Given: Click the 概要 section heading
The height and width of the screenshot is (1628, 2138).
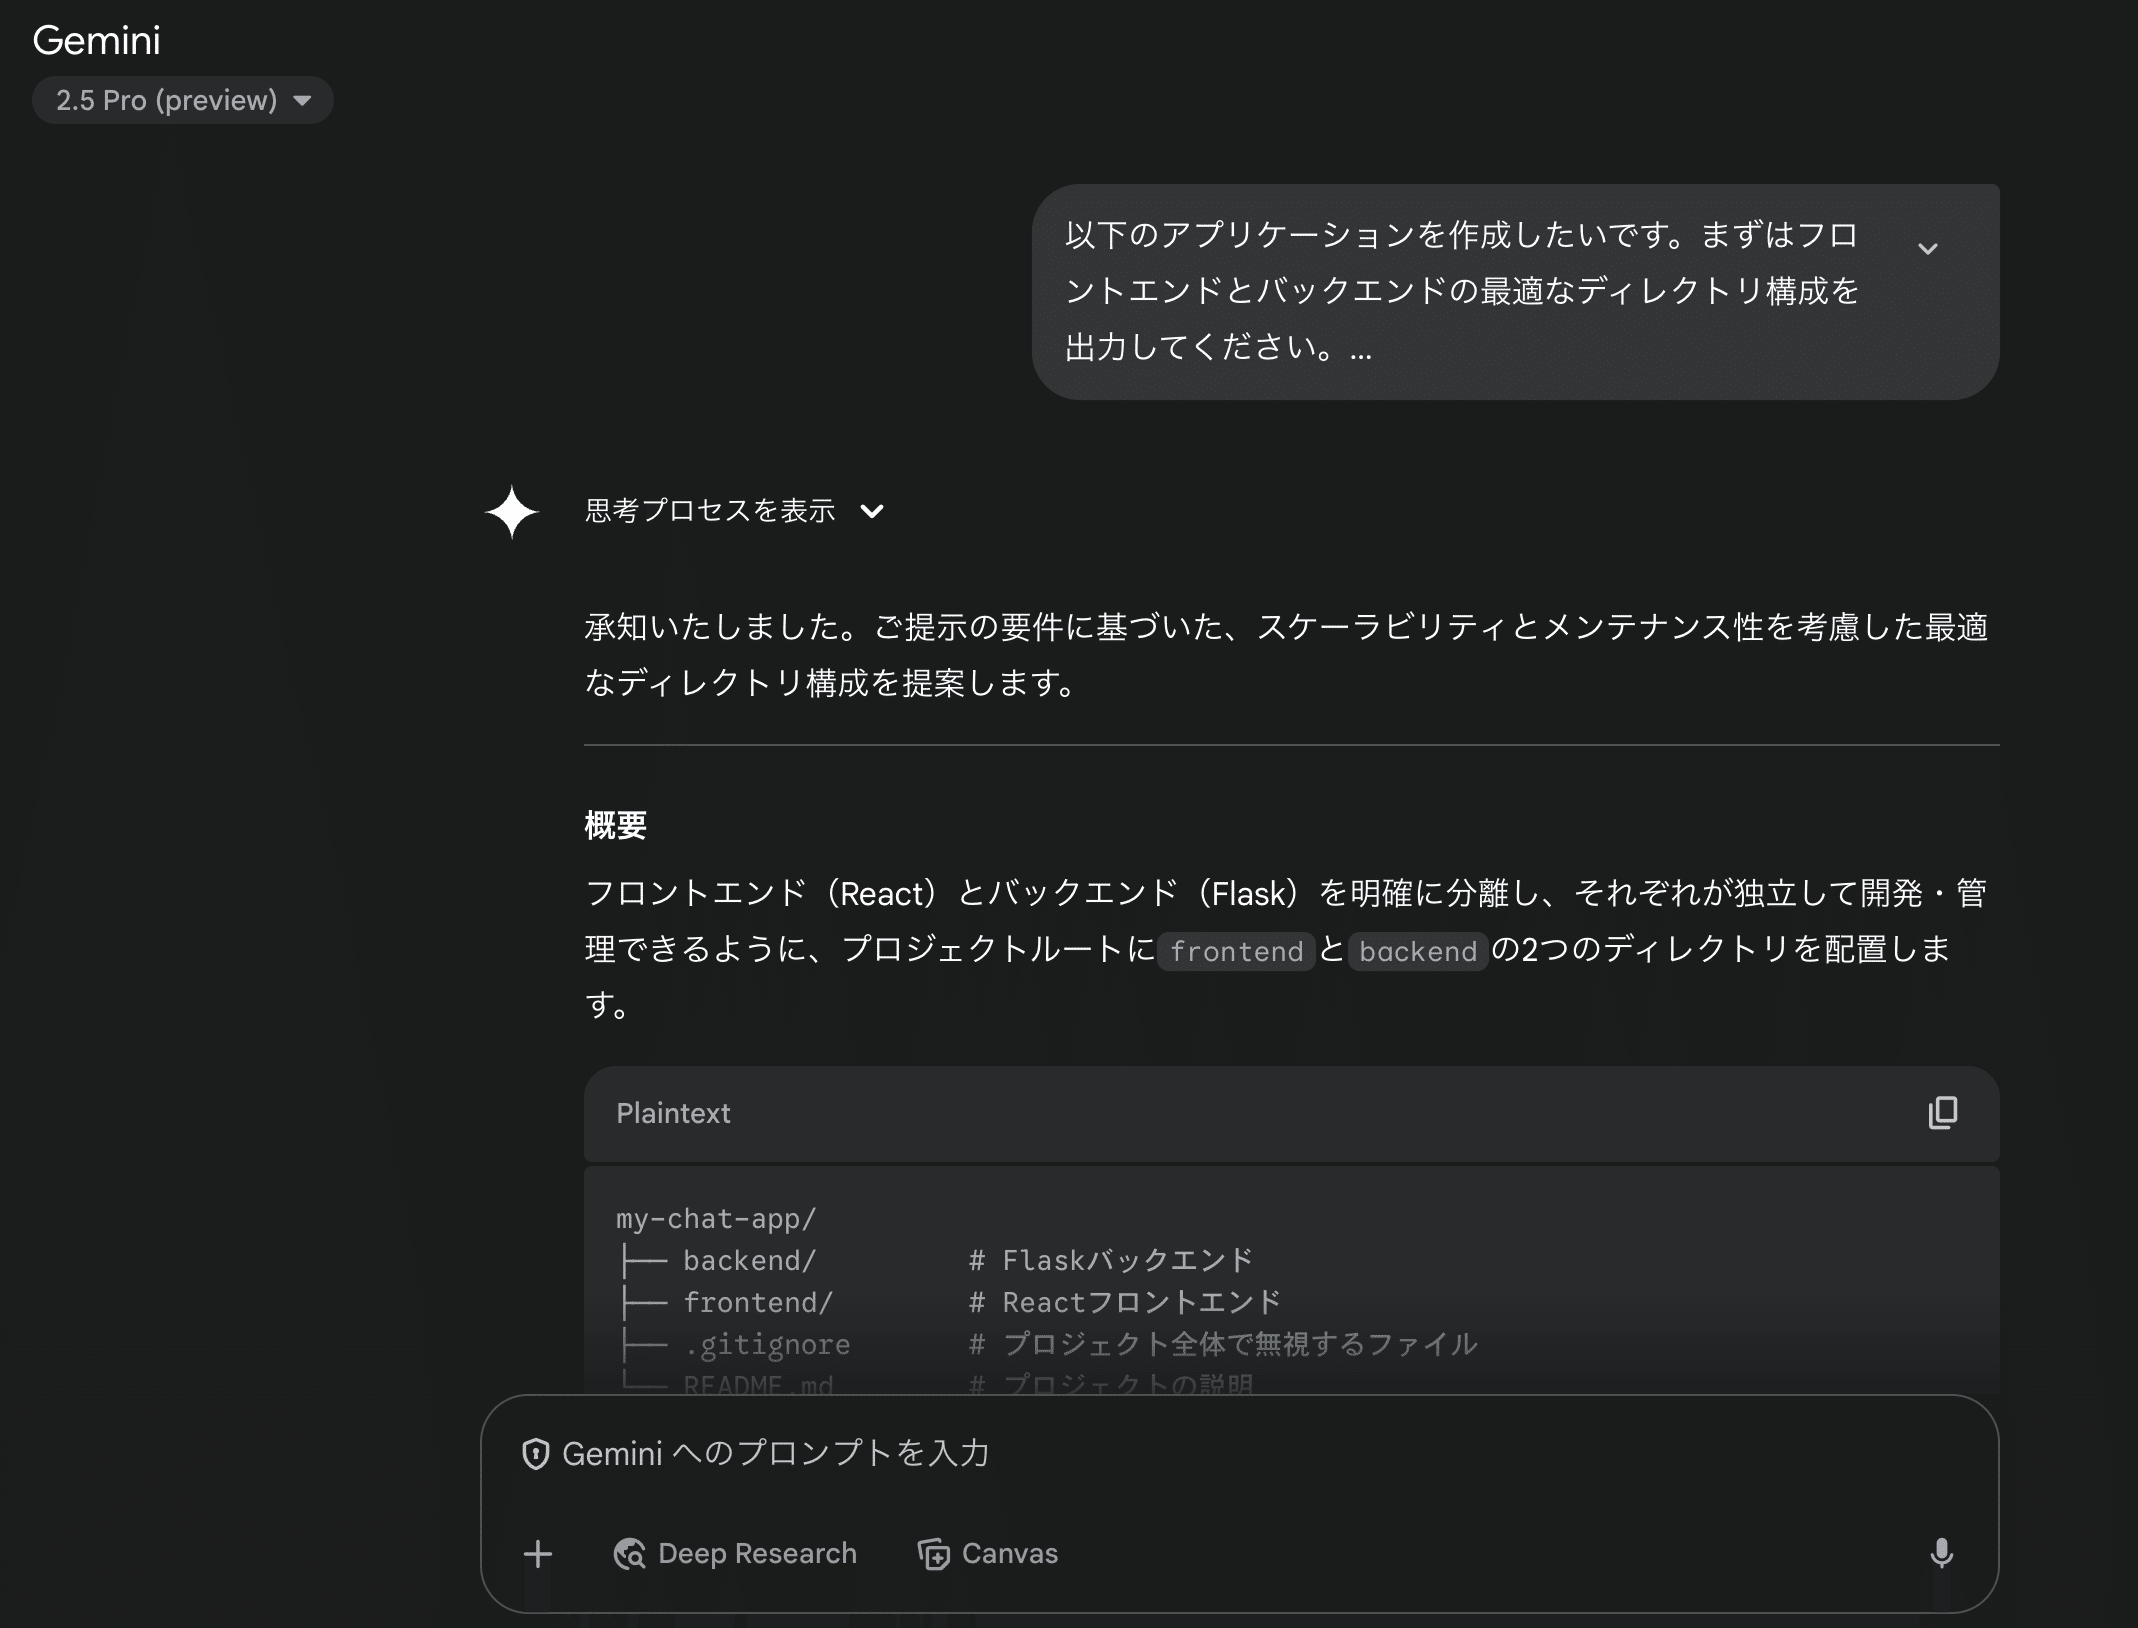Looking at the screenshot, I should 616,826.
